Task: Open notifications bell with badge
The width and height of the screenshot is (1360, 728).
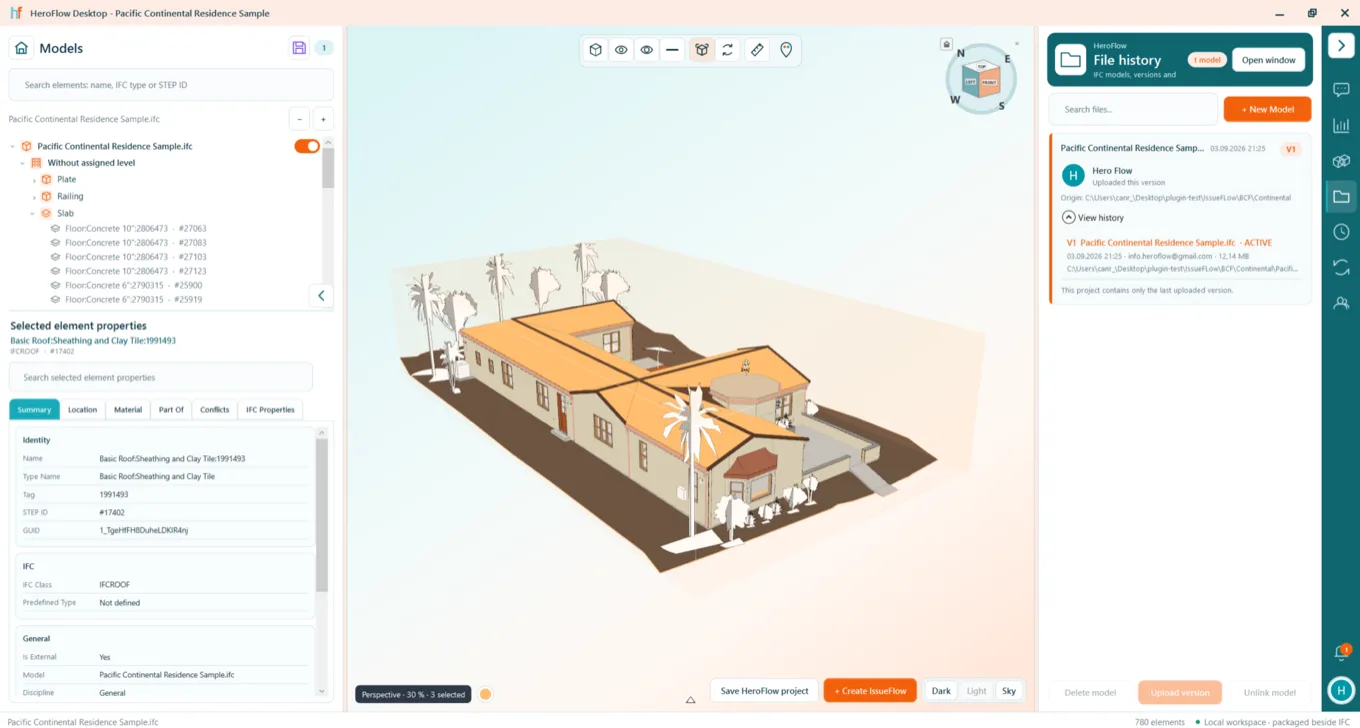Action: click(x=1341, y=653)
